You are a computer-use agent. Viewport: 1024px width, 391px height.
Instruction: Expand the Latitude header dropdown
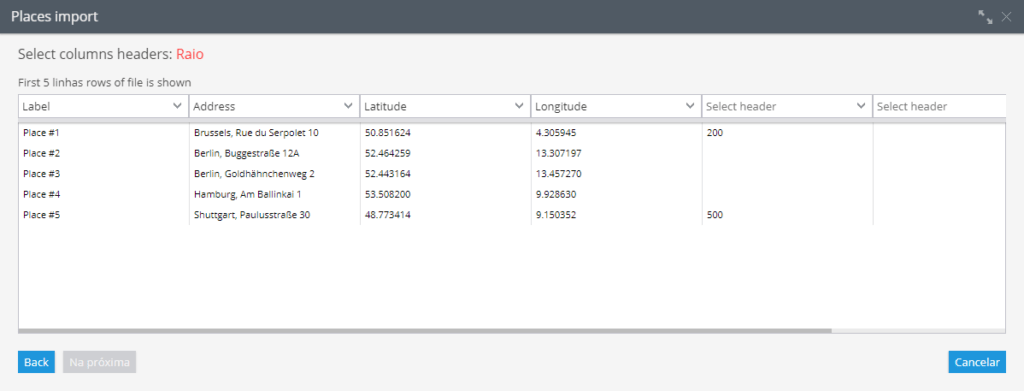pos(445,106)
